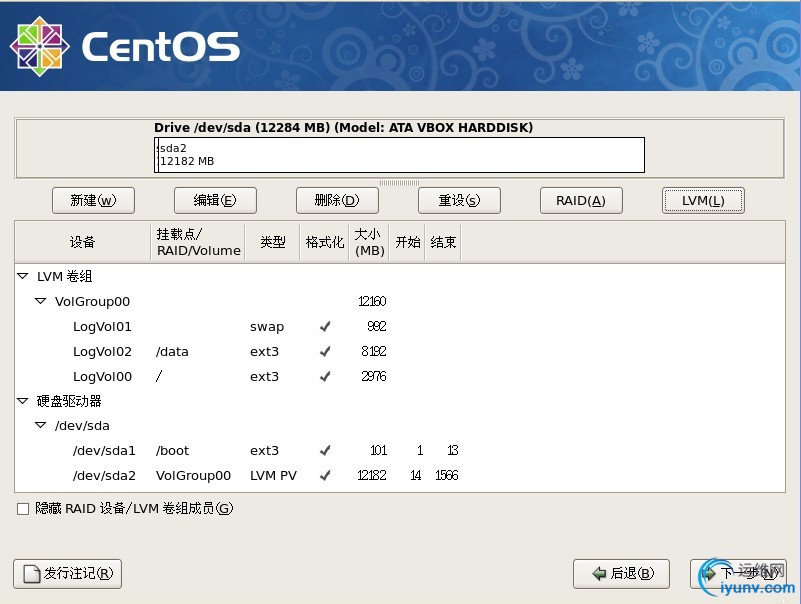Collapse the 硬盘驱动器 tree node
This screenshot has height=604, width=801.
pos(22,401)
